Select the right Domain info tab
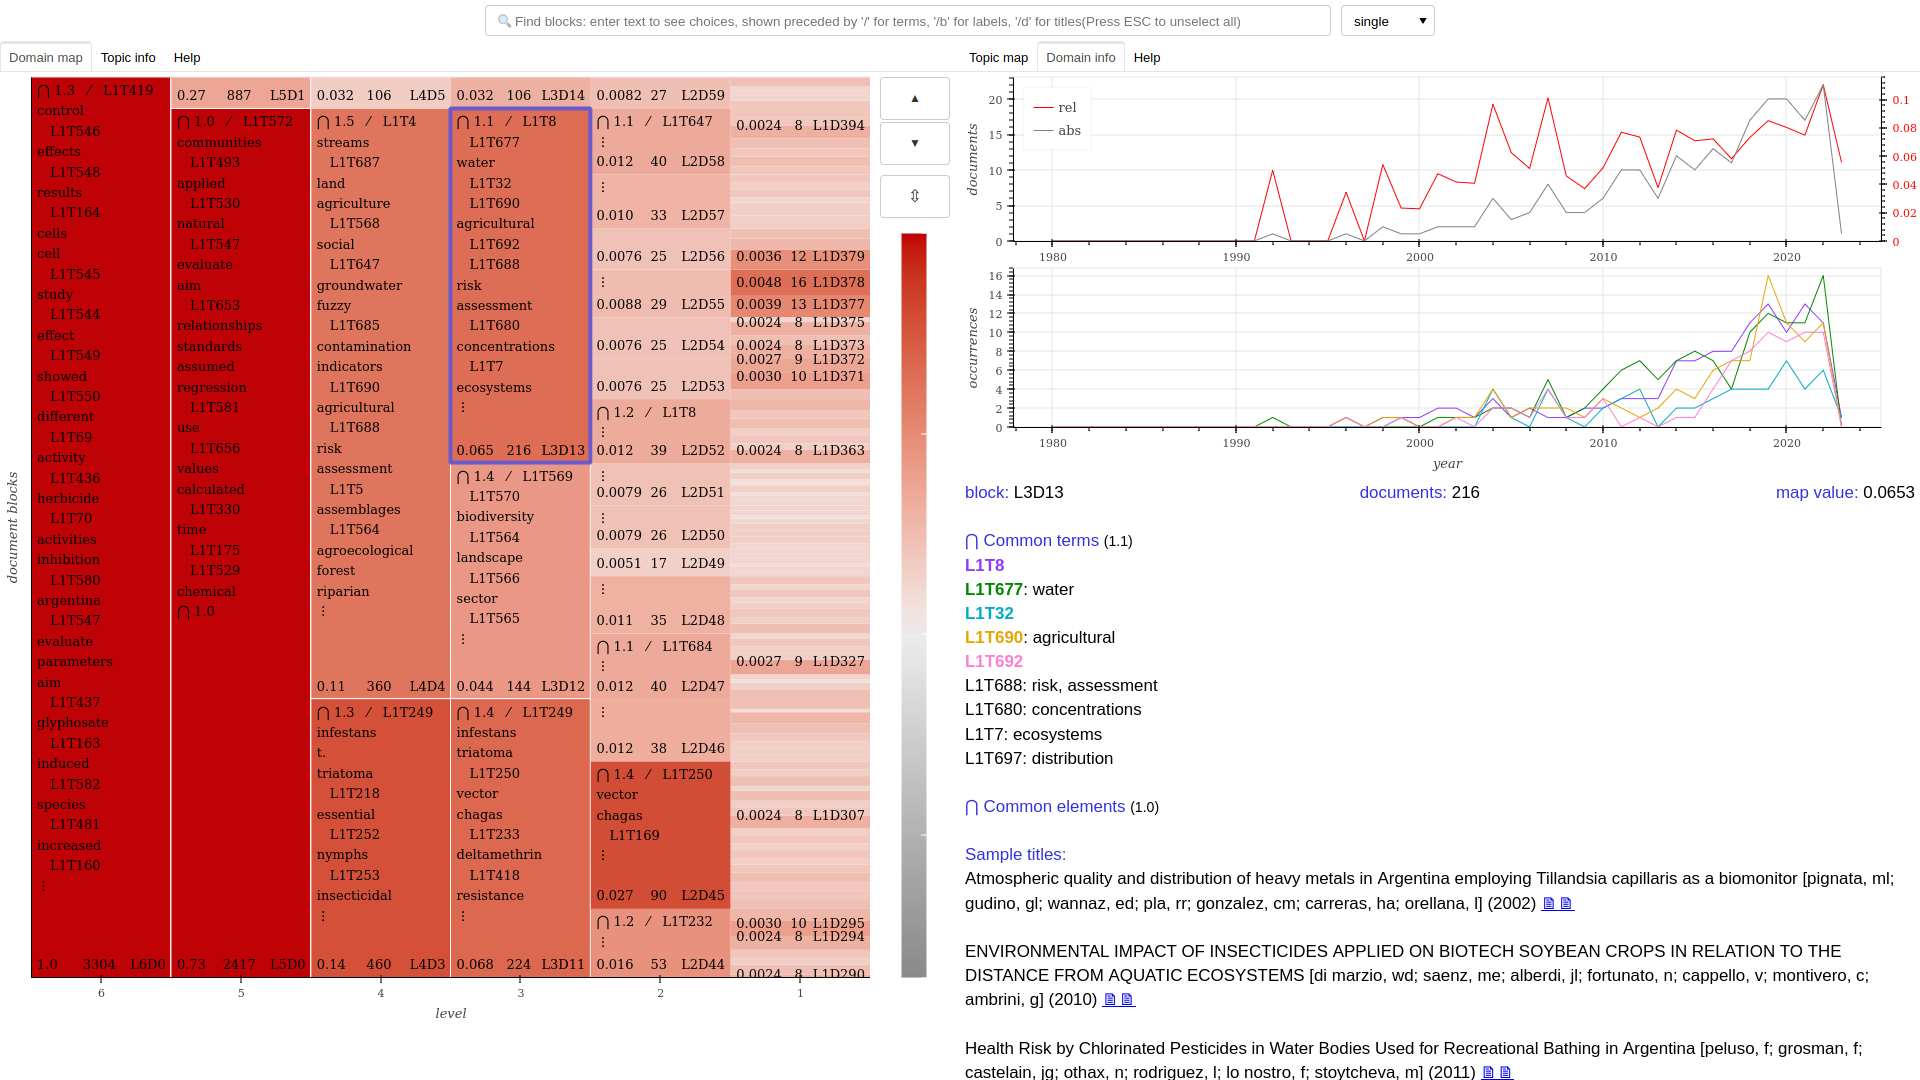Screen dimensions: 1920x1080 pos(1081,58)
